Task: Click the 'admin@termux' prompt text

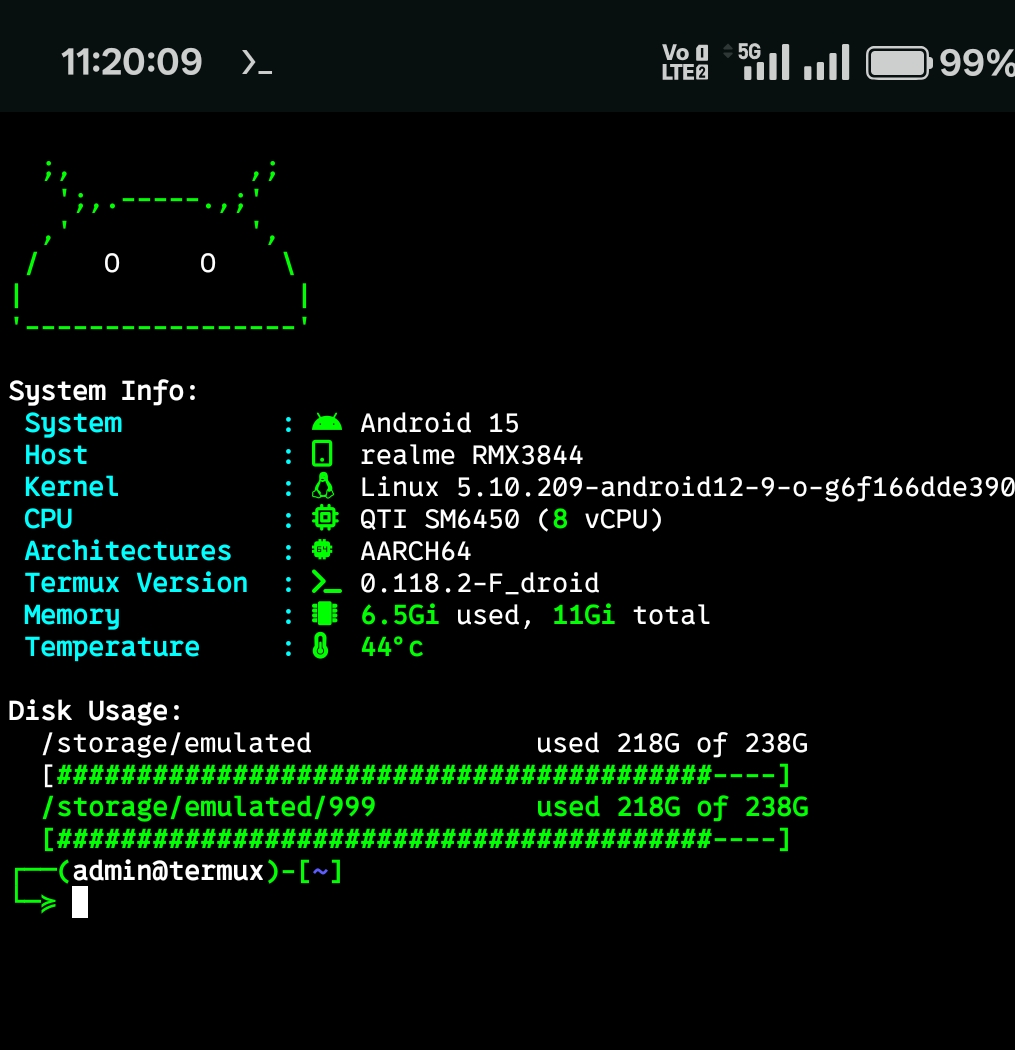Action: pyautogui.click(x=168, y=871)
